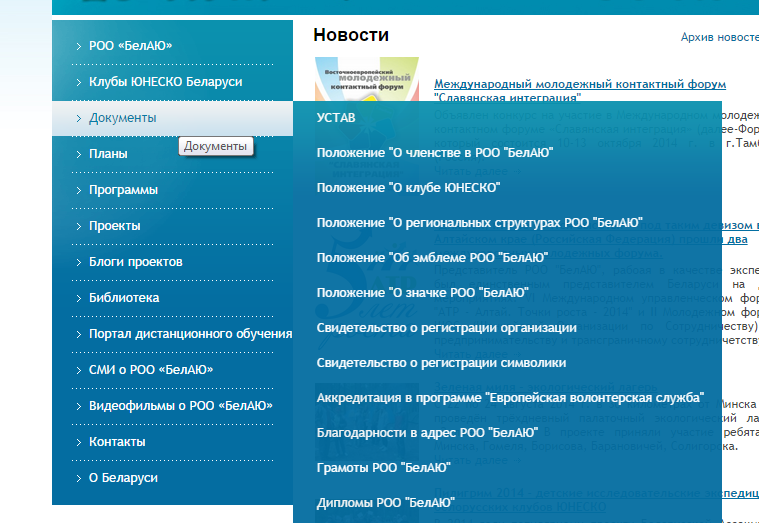759x523 pixels.
Task: Choose Положение "Об эмблеме РОО "БелАЮ"
Action: pos(432,258)
